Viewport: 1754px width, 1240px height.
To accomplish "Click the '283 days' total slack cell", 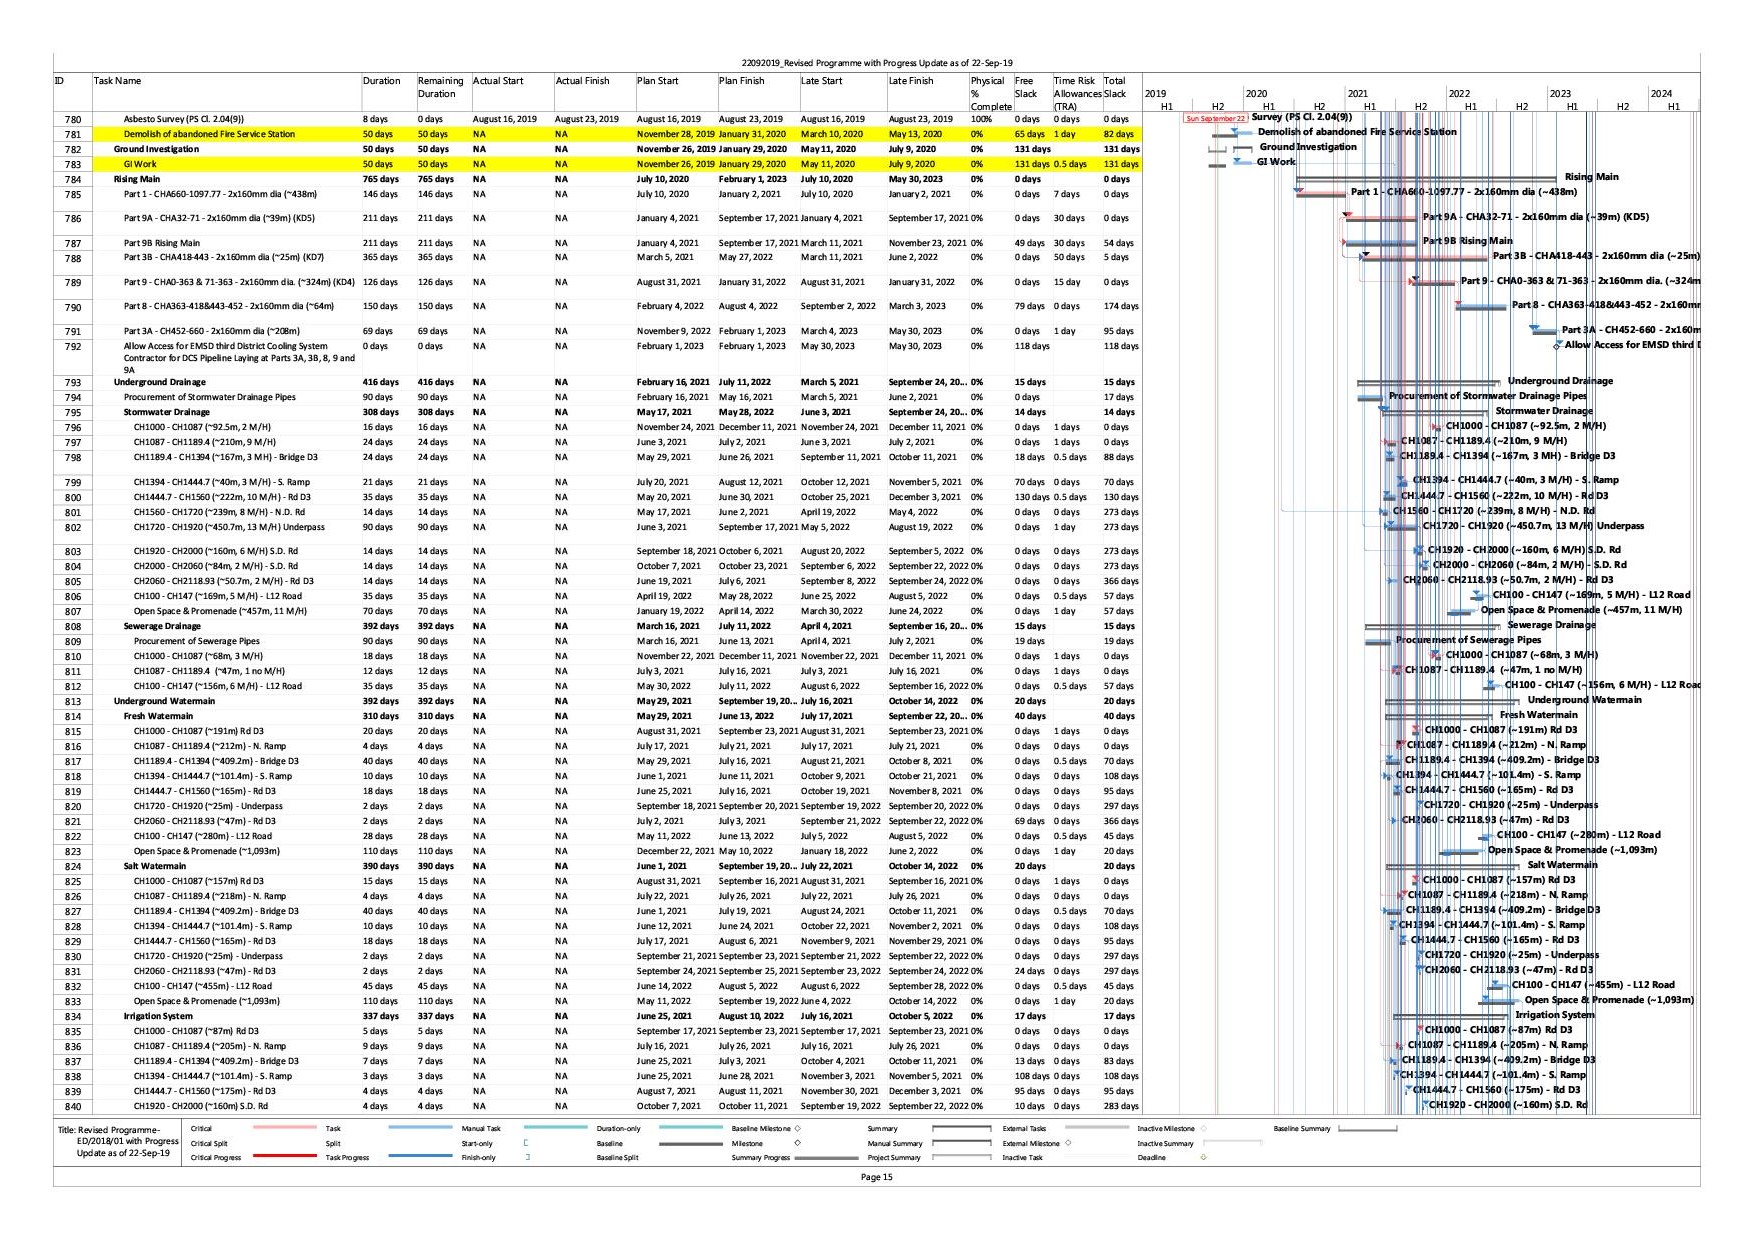I will [1121, 1107].
